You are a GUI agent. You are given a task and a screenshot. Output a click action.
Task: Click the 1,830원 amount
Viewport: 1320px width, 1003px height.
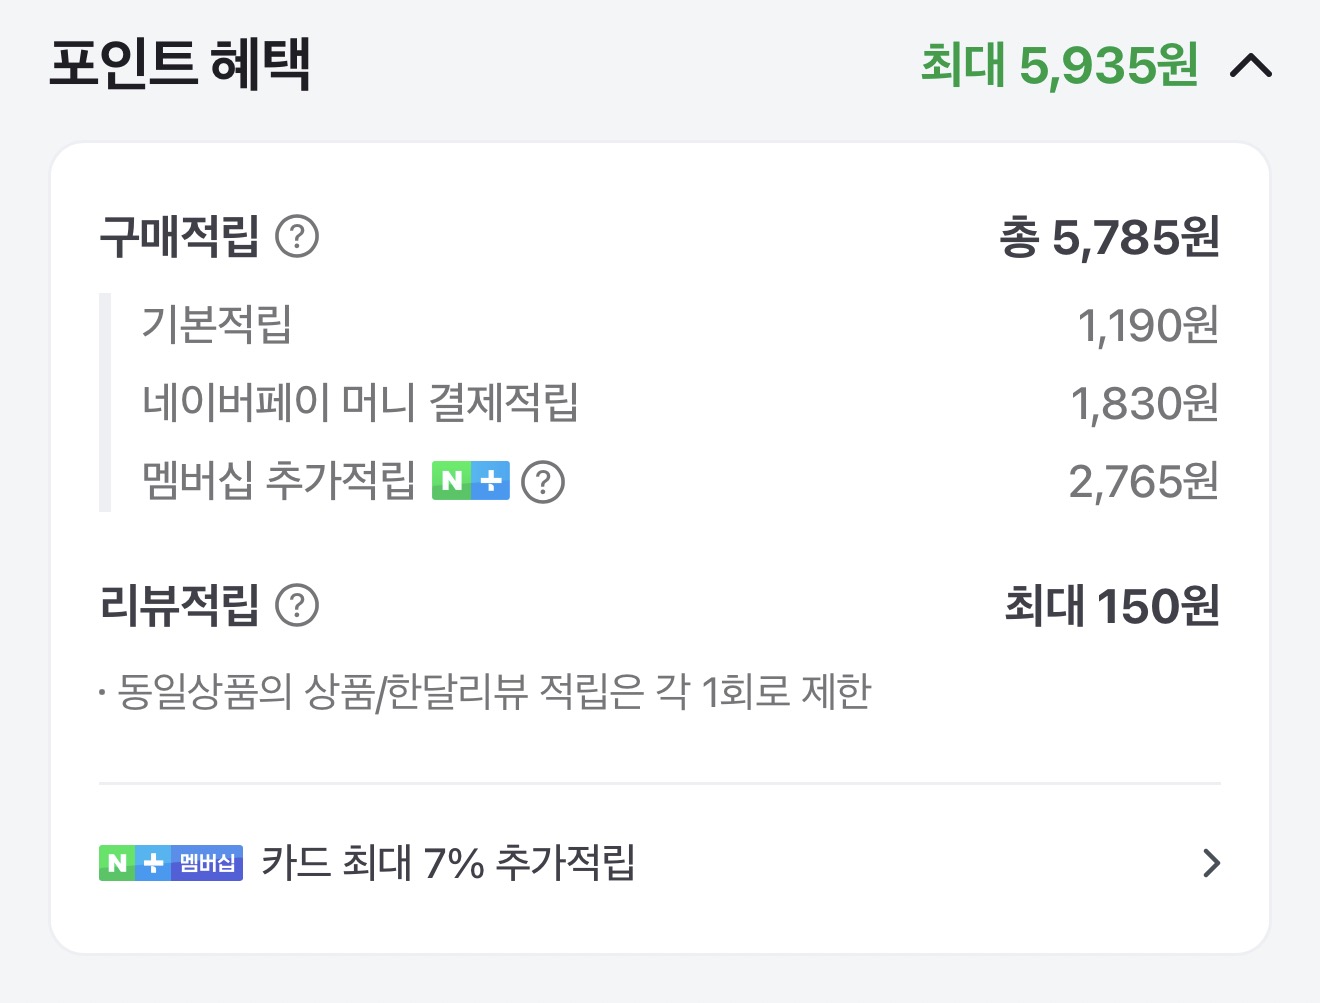[x=1144, y=404]
